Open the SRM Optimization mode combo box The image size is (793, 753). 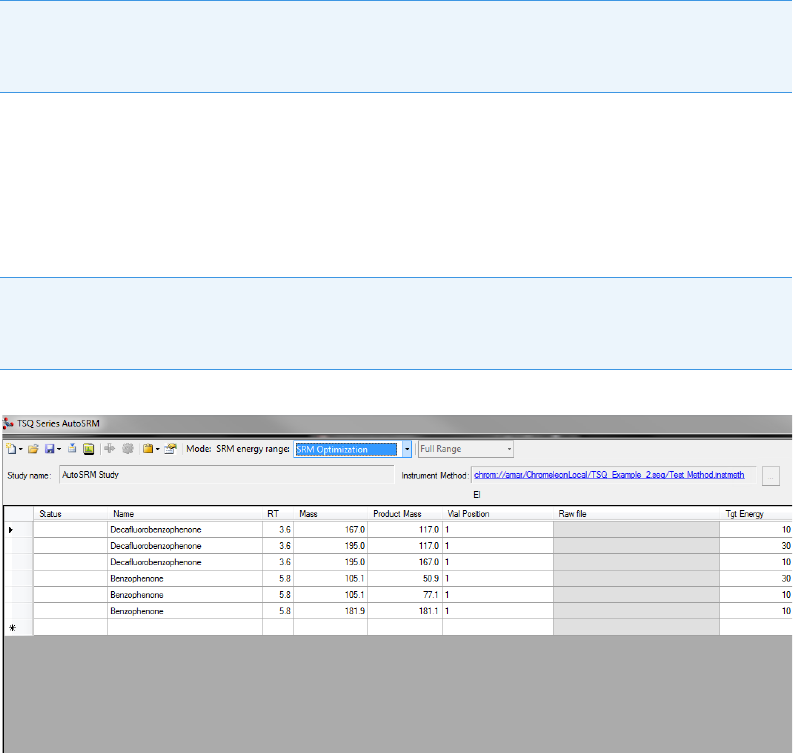(x=407, y=449)
